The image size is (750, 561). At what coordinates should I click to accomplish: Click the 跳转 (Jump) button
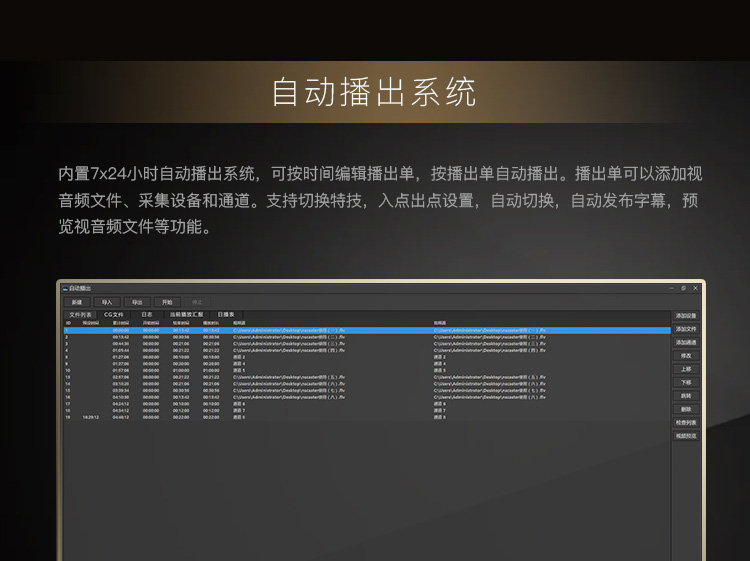point(686,395)
